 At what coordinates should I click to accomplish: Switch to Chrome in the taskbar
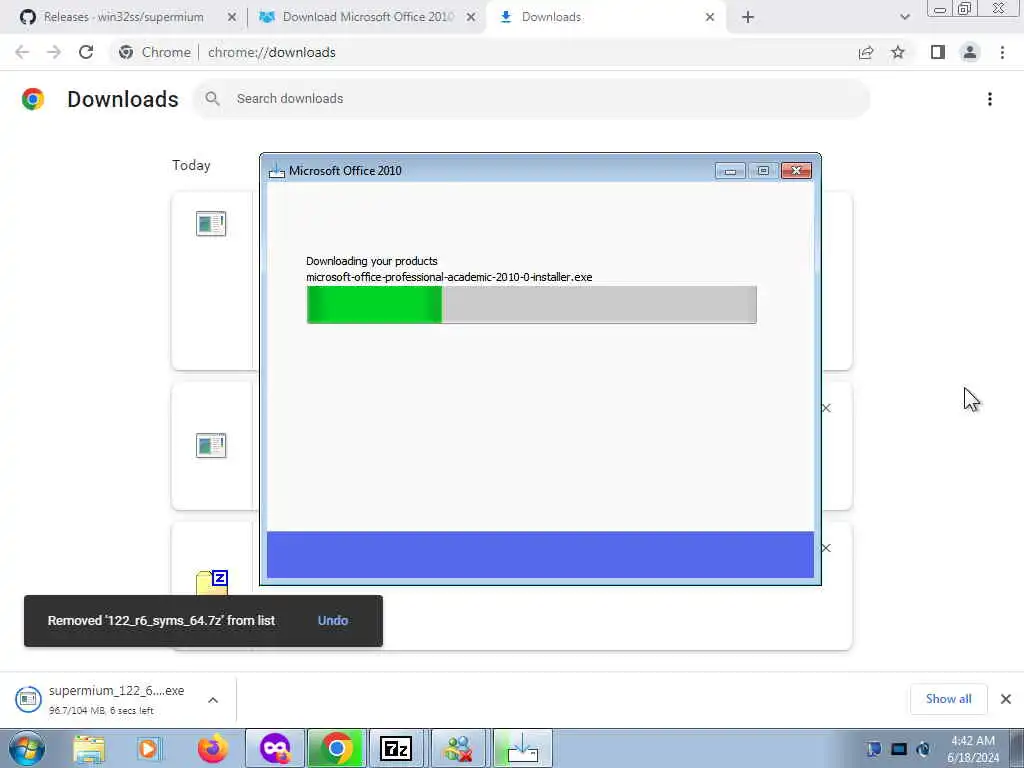[x=336, y=748]
